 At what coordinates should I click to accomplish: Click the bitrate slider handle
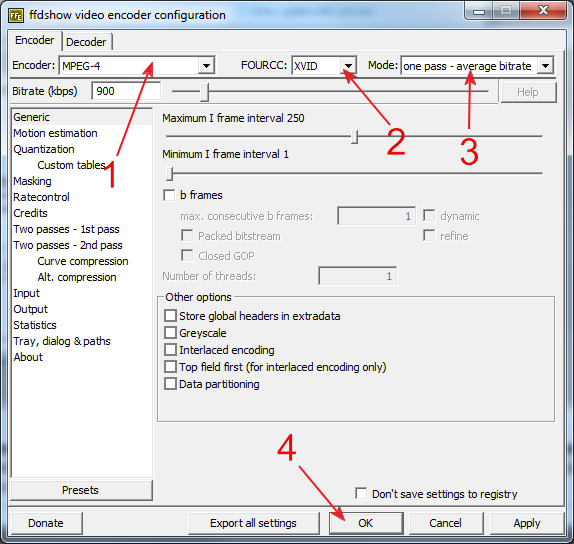point(205,92)
